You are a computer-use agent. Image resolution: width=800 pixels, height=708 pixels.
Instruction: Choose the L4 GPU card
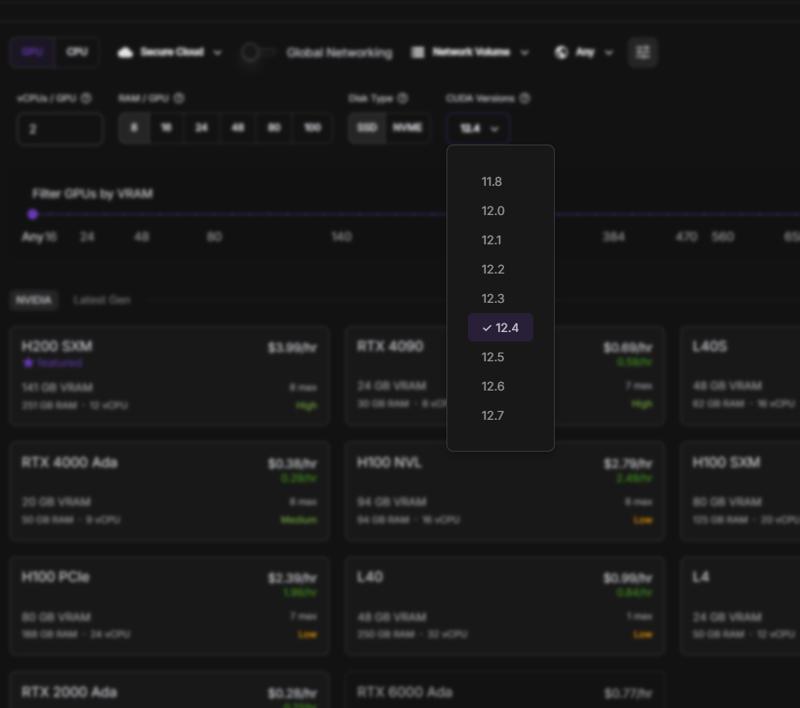[x=740, y=605]
